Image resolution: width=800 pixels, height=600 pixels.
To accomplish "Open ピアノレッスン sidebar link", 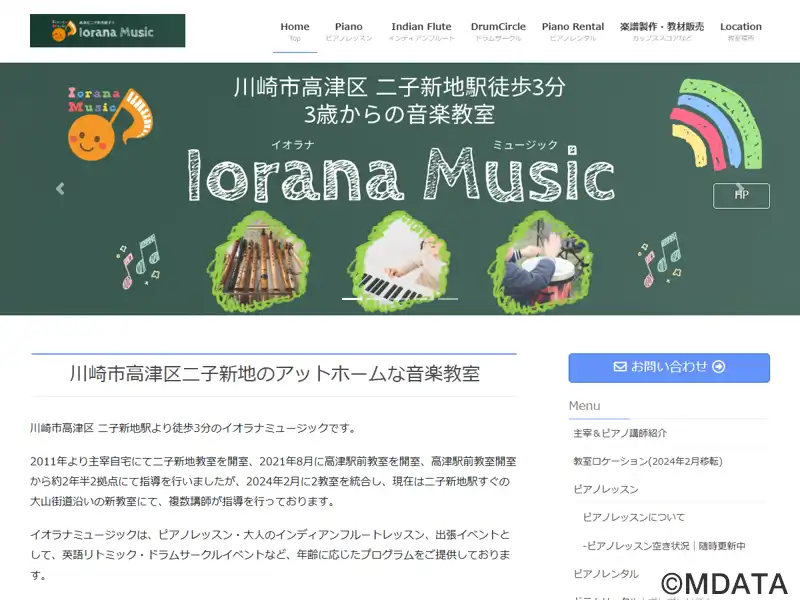I will click(606, 489).
